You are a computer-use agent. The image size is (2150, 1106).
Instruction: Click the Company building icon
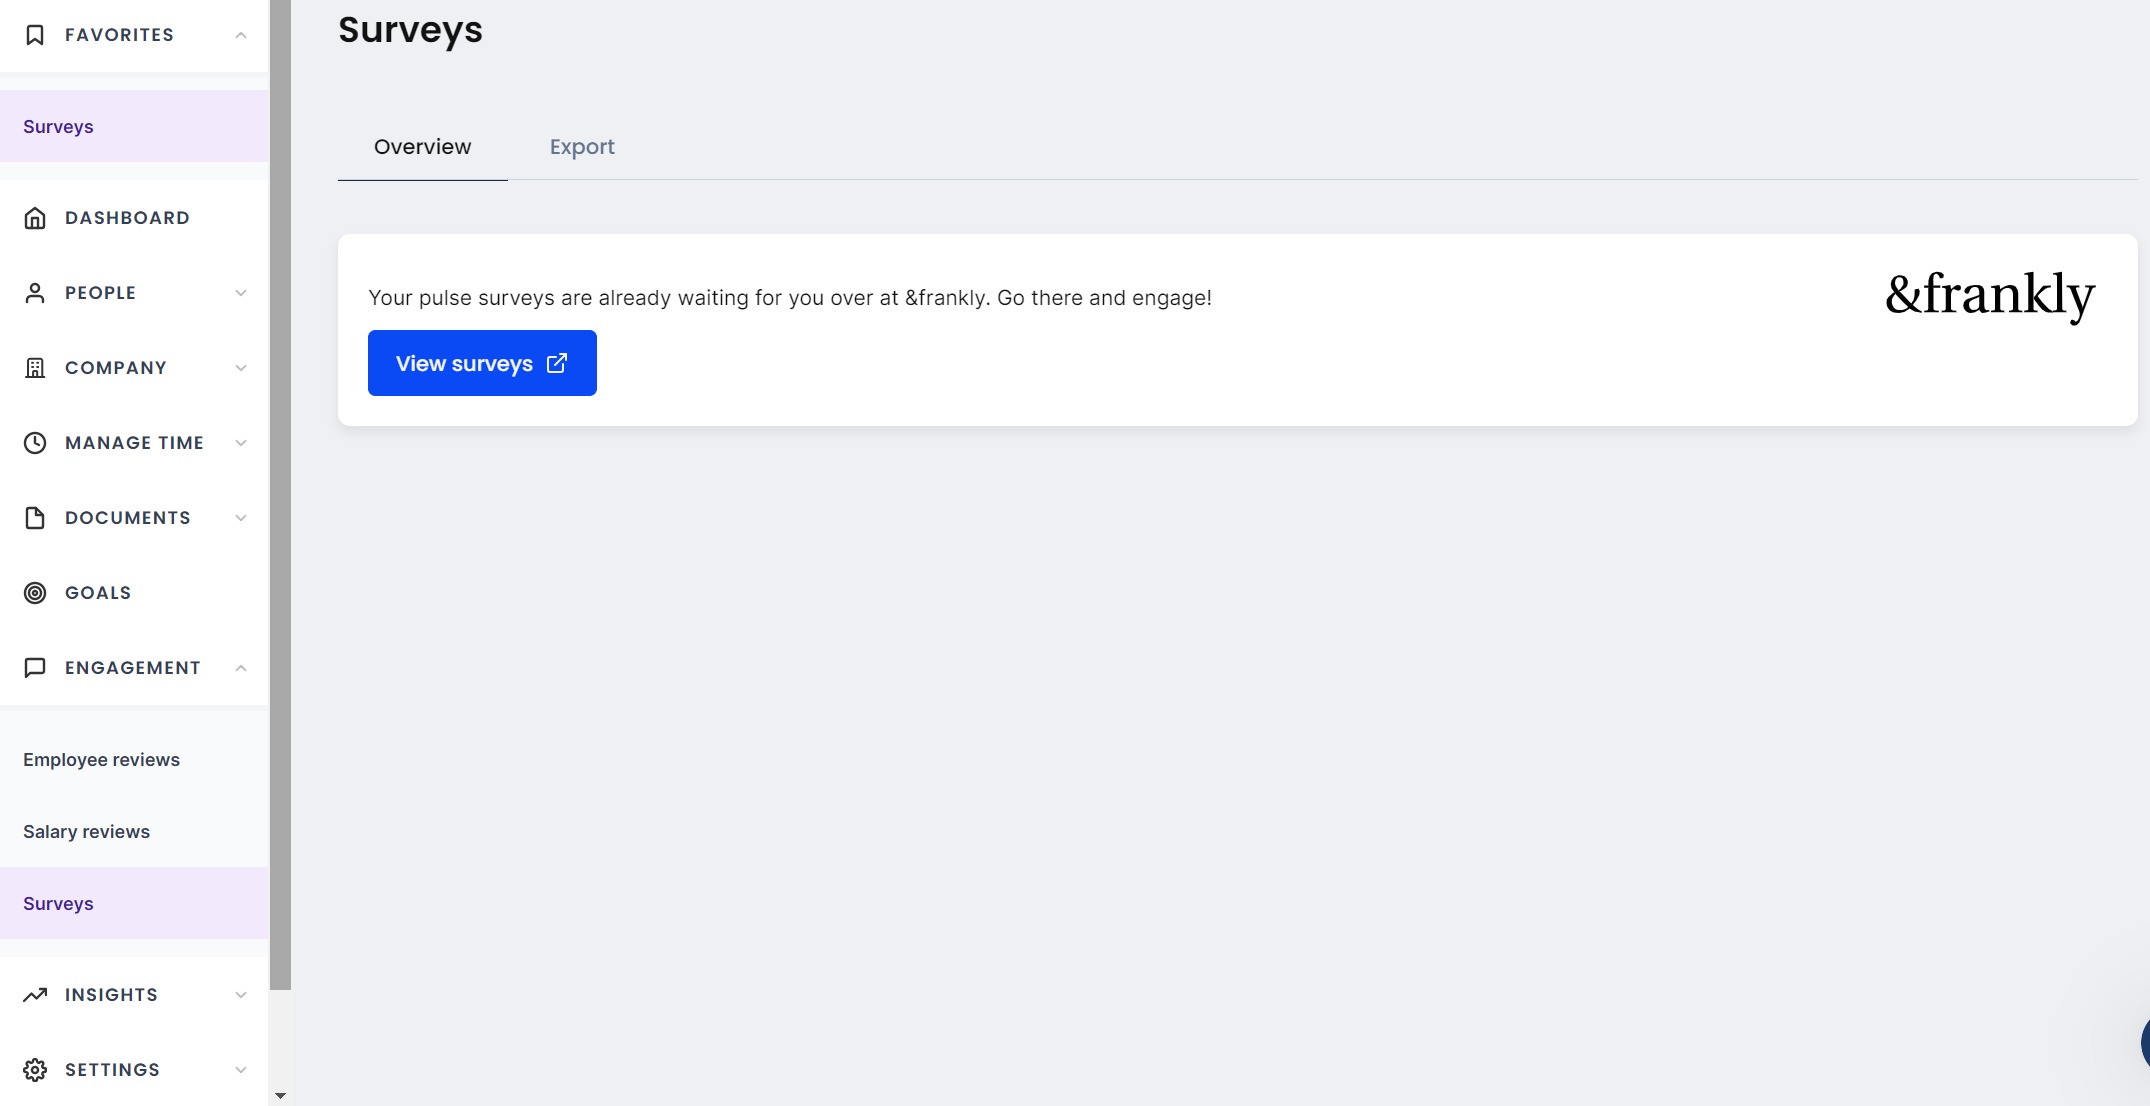point(35,368)
